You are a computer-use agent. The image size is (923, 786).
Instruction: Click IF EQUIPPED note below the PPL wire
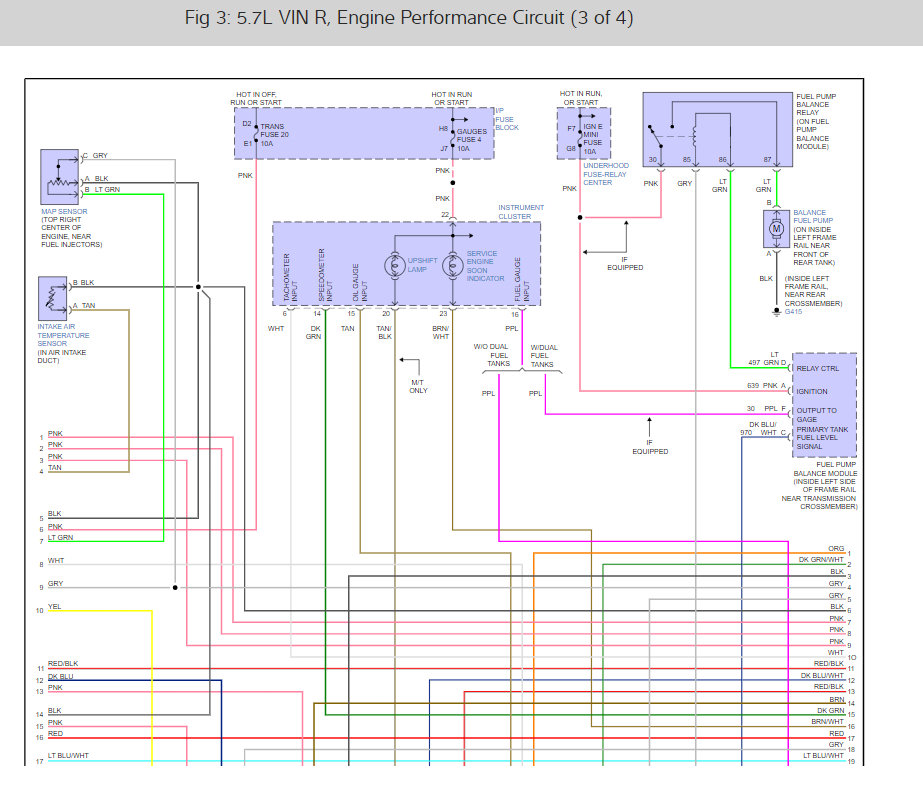(650, 447)
